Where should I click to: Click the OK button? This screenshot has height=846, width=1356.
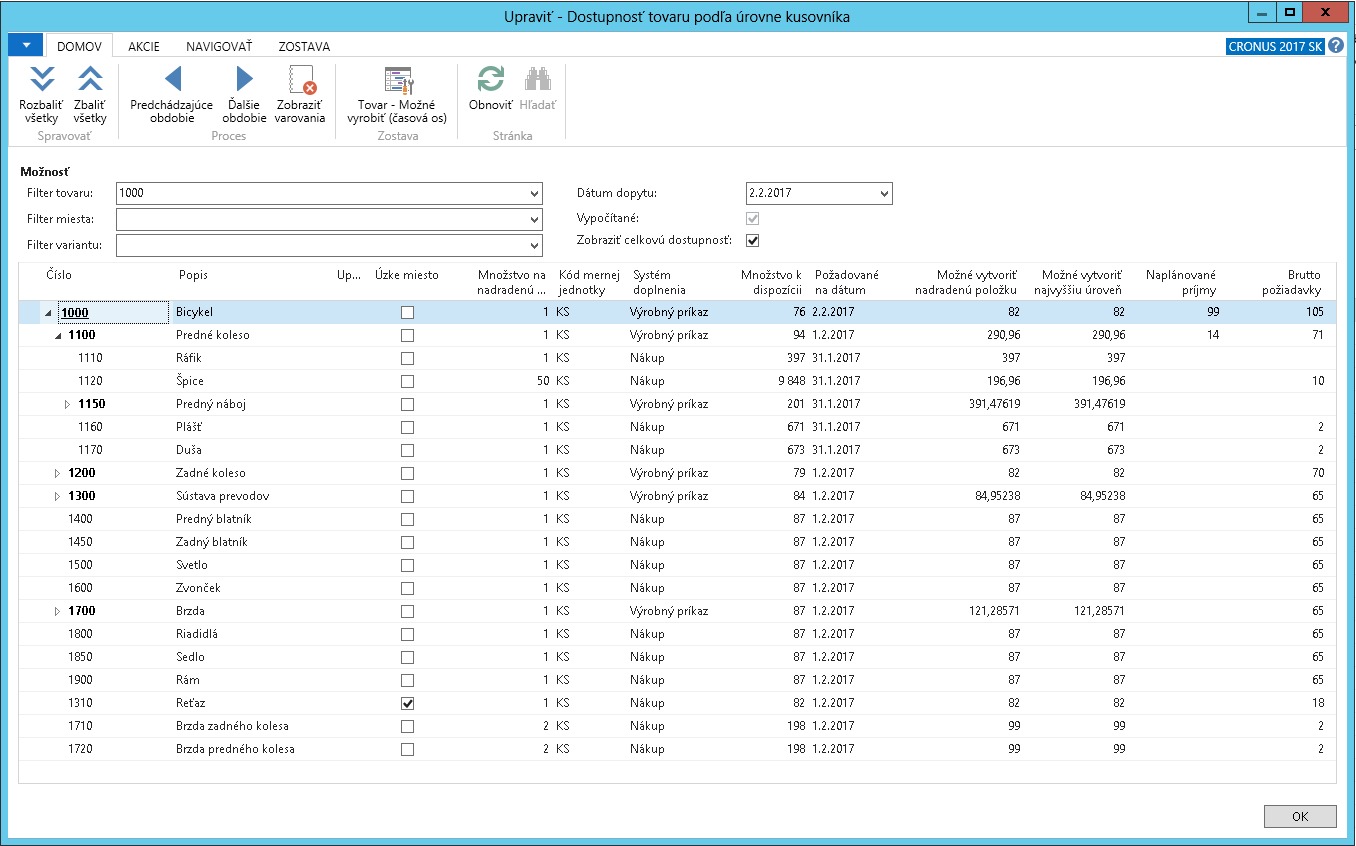(1299, 816)
